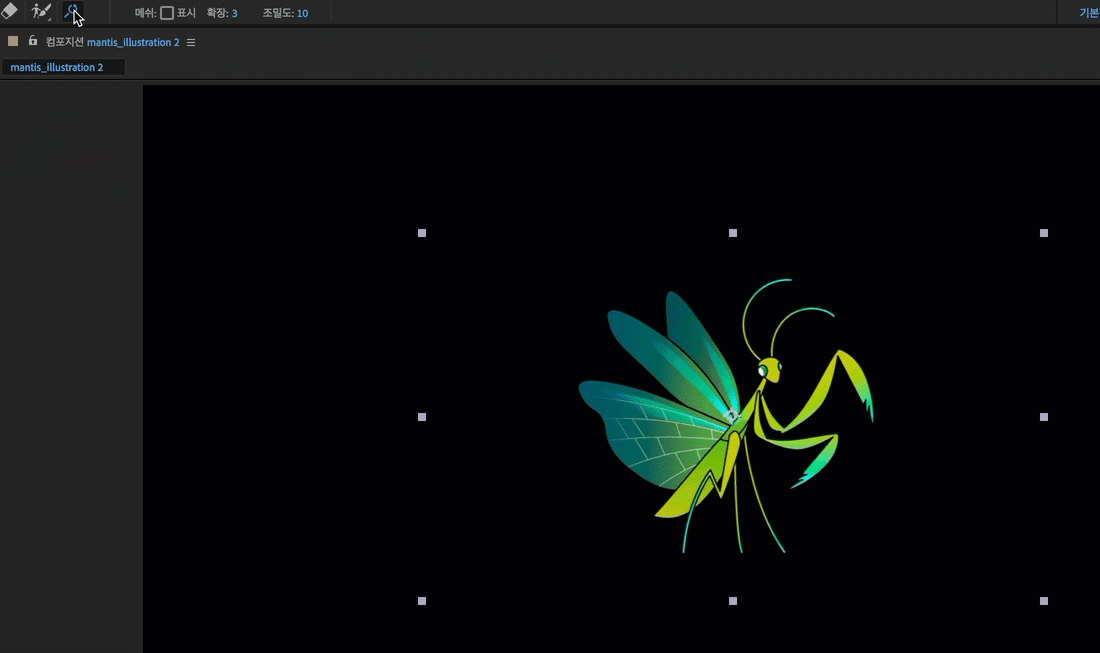Click the 확장 value of 3
1100x653 pixels.
[234, 13]
